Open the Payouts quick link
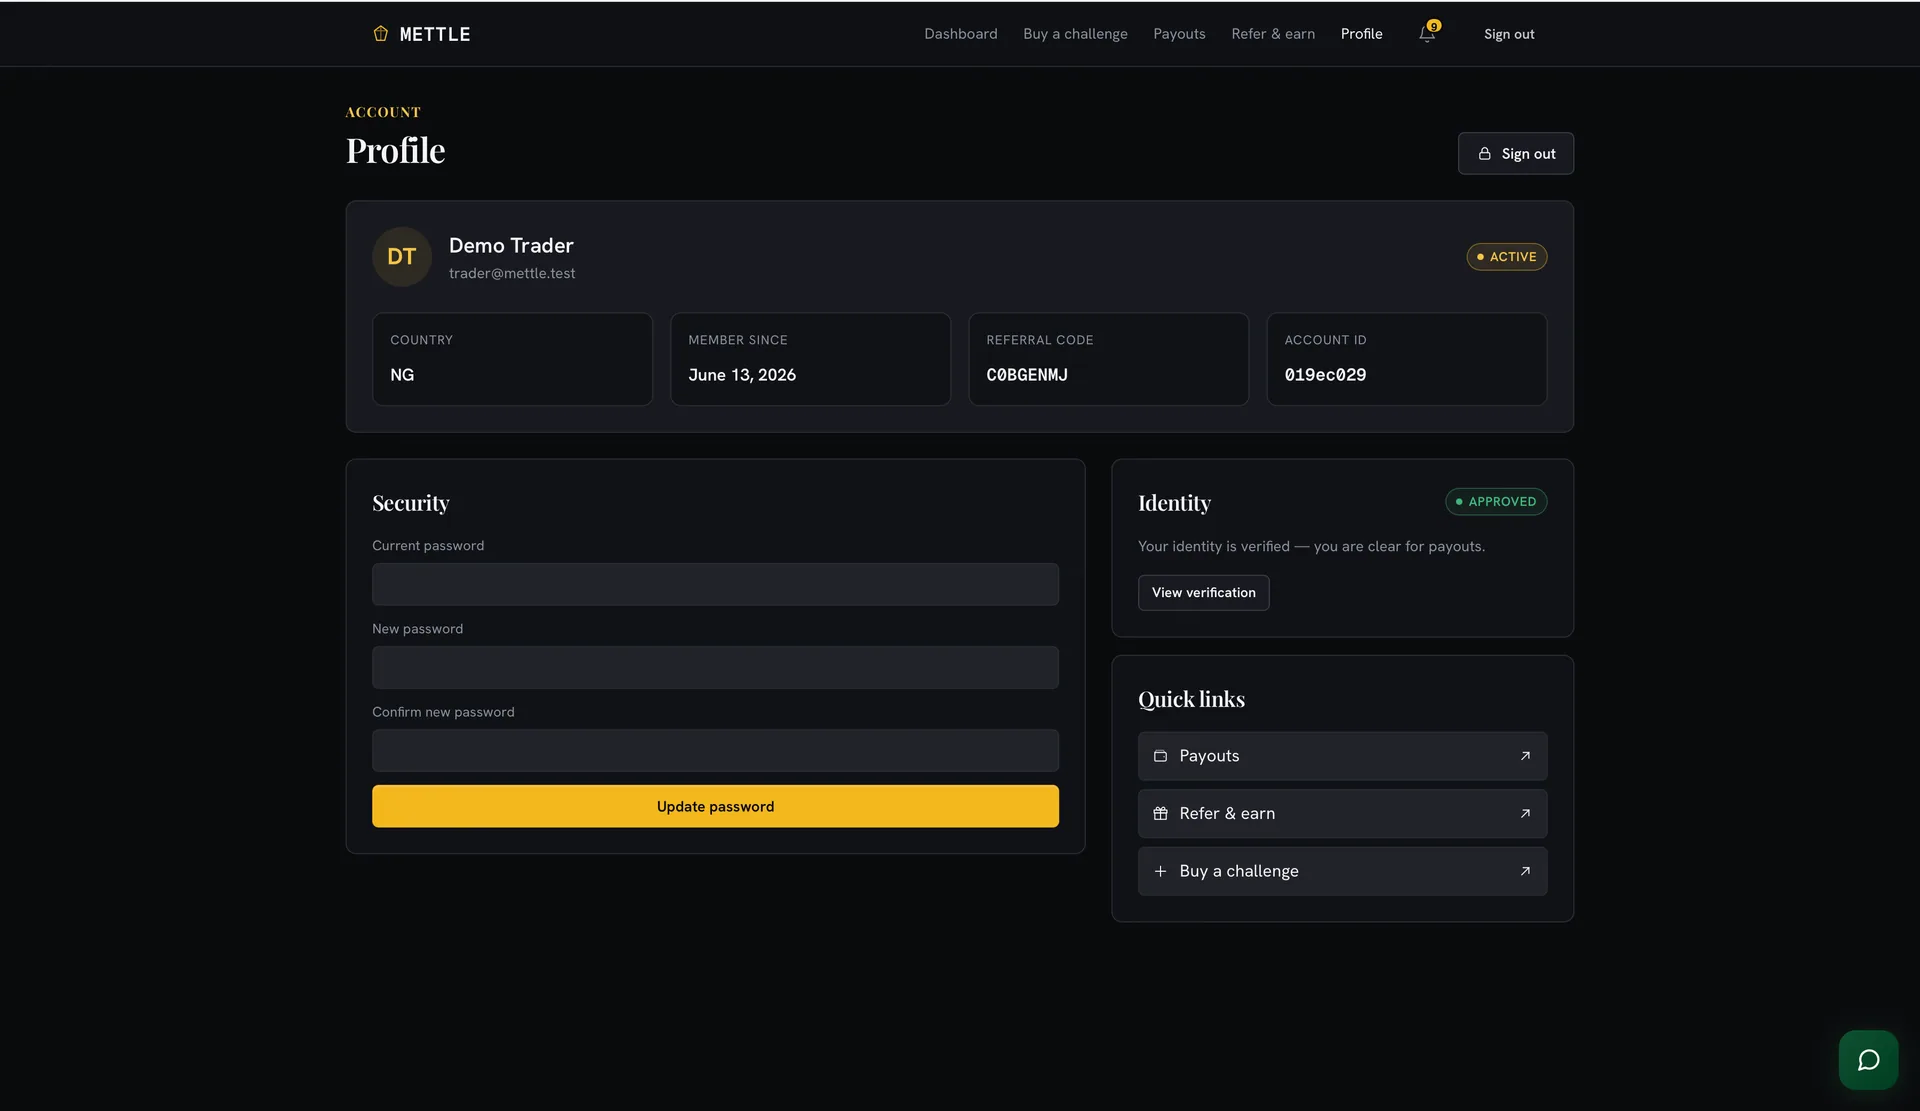This screenshot has width=1920, height=1111. [1342, 756]
